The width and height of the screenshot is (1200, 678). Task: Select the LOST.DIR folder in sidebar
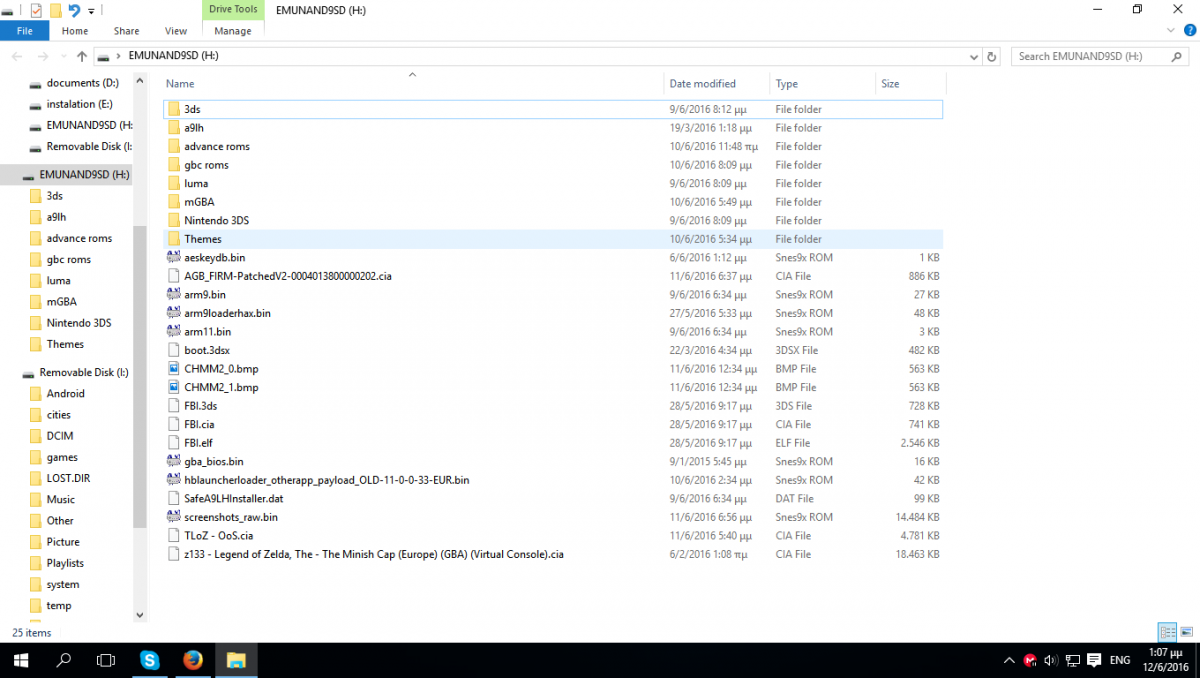[68, 478]
